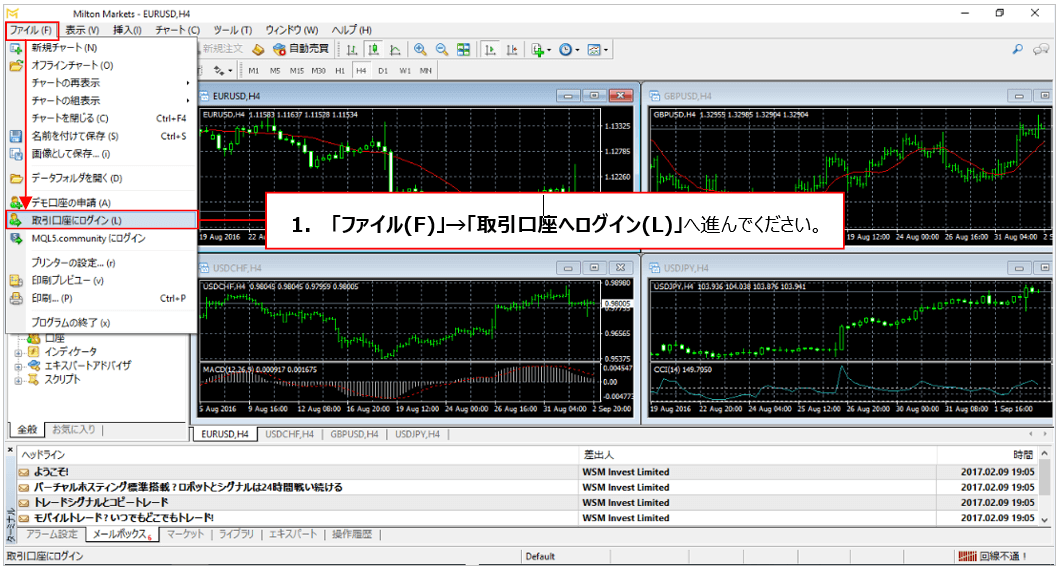
Task: Select the MN timeframe
Action: 426,70
